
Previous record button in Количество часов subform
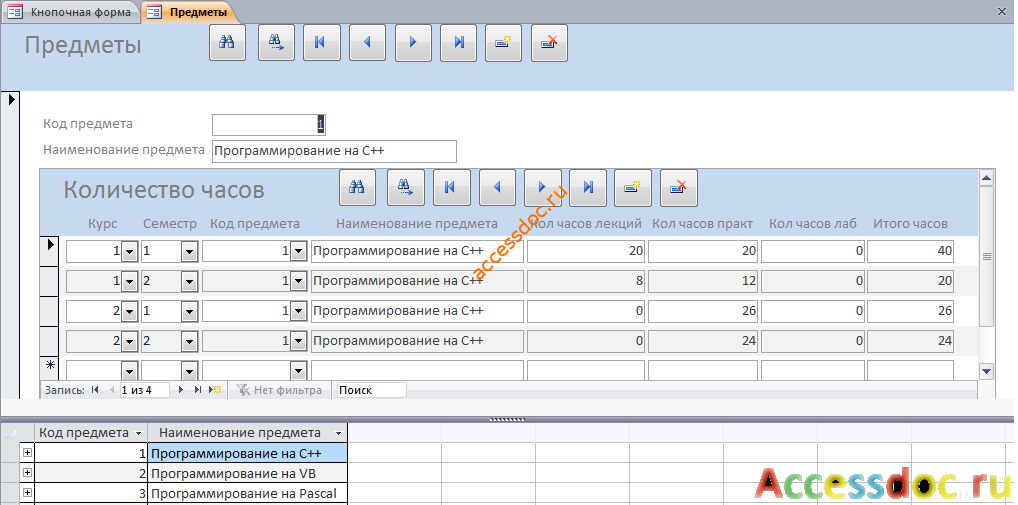(x=497, y=188)
